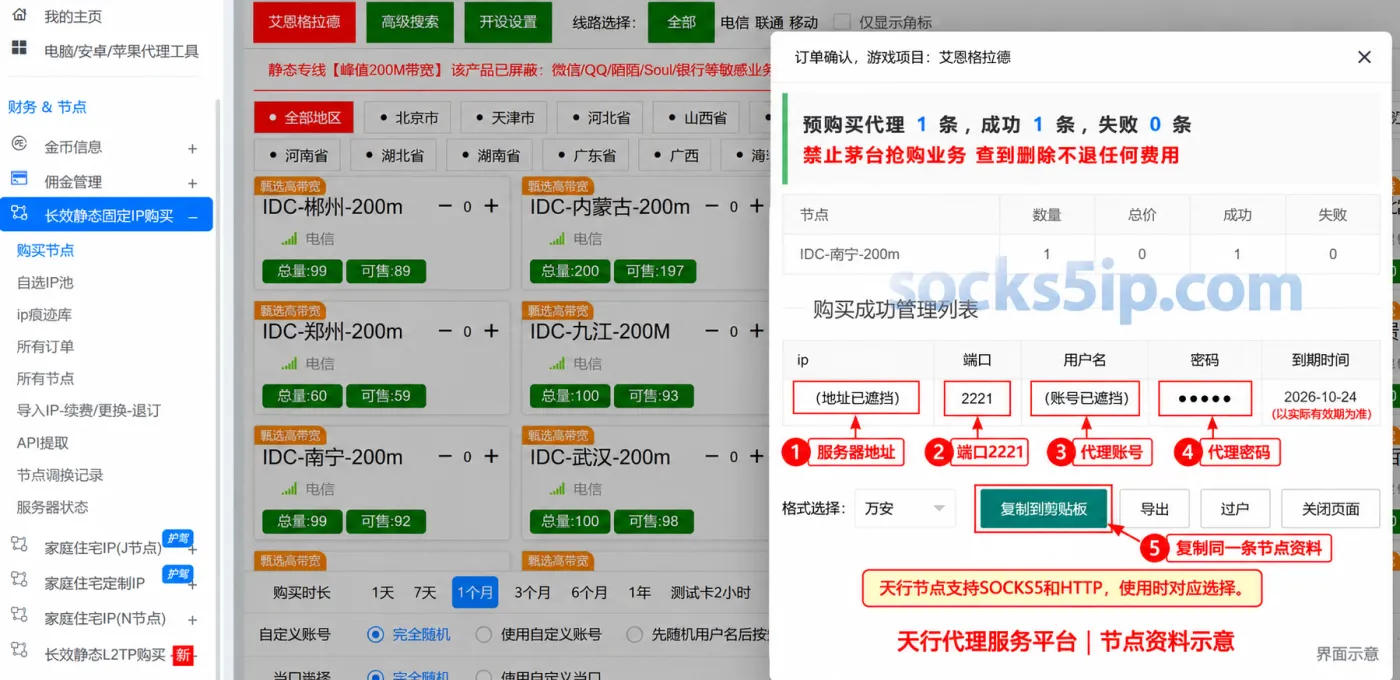Select 使用自定义账号 radio option

(x=484, y=634)
